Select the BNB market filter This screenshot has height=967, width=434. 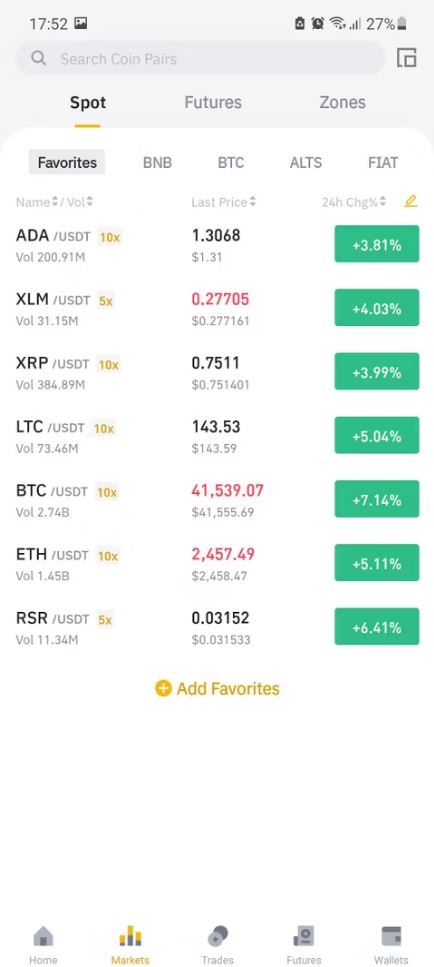pyautogui.click(x=157, y=163)
